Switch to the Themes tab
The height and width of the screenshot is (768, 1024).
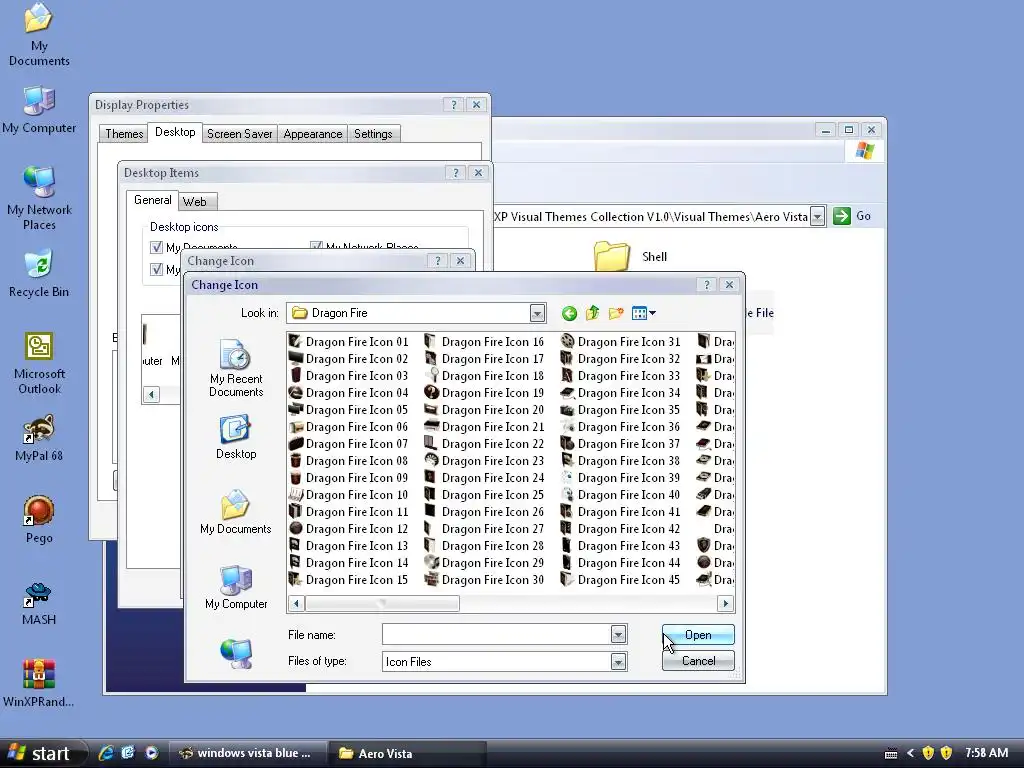point(124,134)
